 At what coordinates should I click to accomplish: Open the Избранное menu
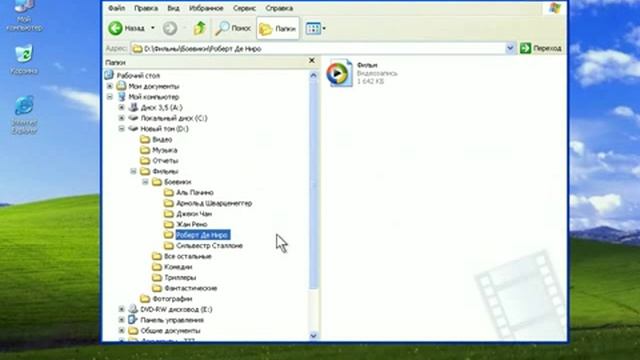tap(206, 8)
